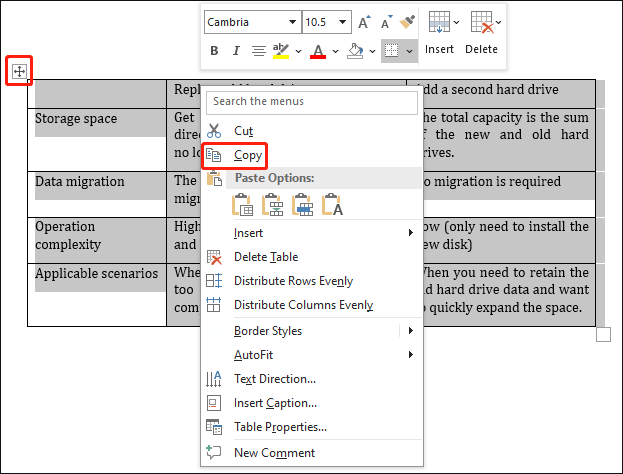
Task: Click the Search the menus field
Action: [312, 103]
